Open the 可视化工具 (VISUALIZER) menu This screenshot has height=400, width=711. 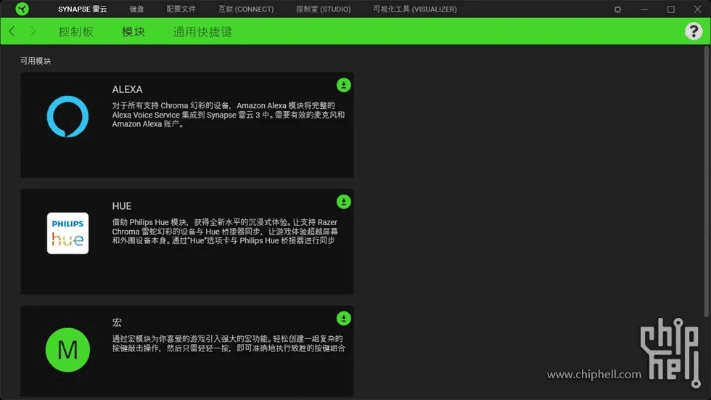point(414,9)
